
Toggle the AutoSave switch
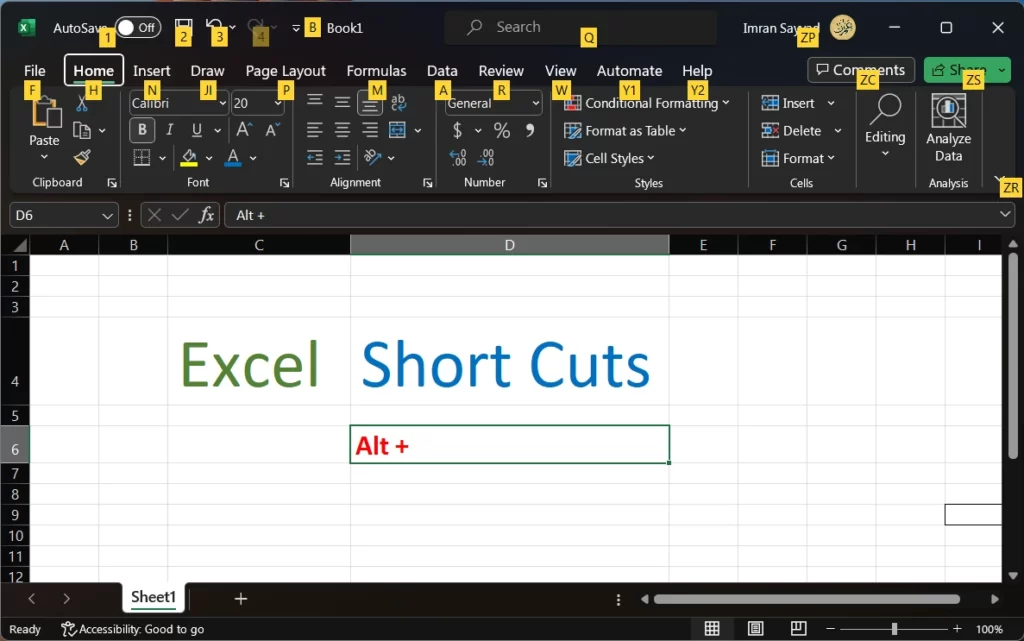pos(138,27)
